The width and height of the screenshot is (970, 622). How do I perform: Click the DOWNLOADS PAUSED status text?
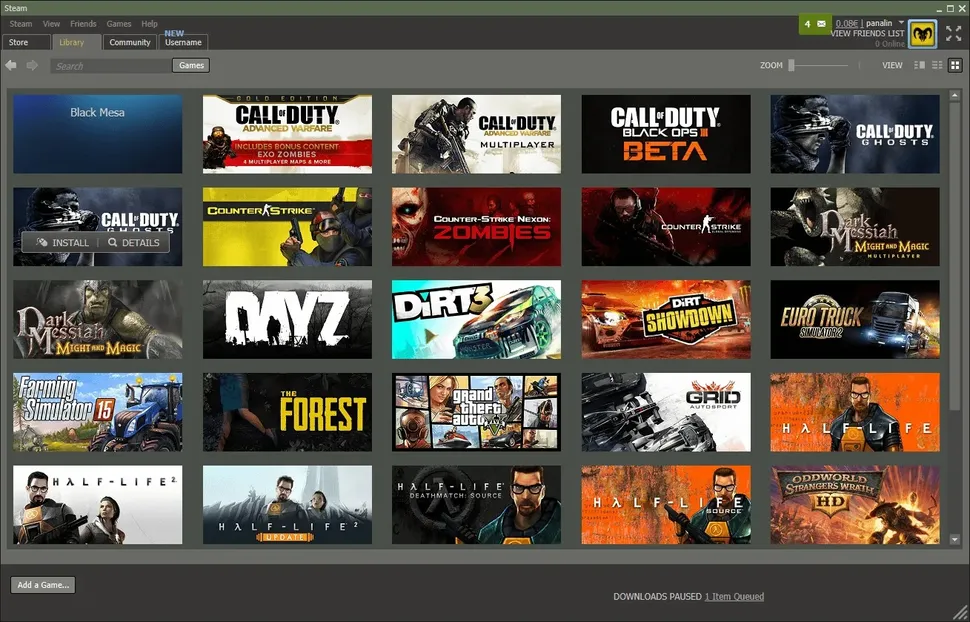pyautogui.click(x=658, y=597)
